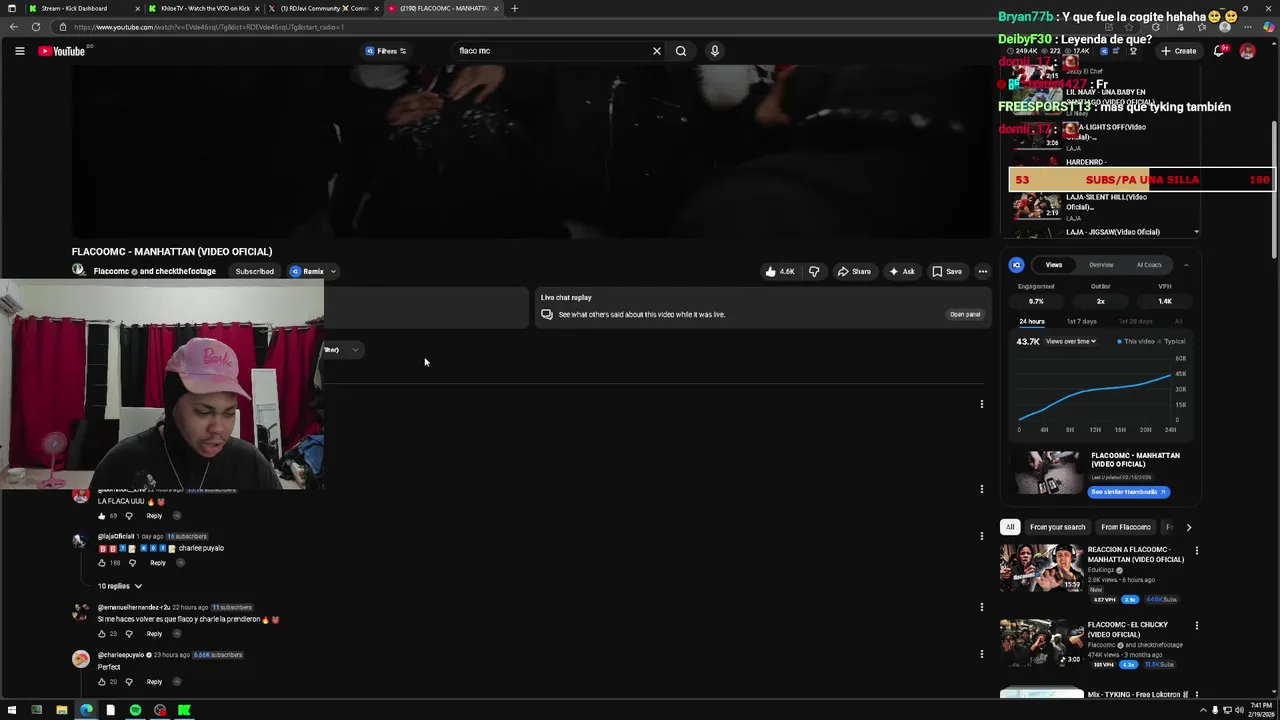This screenshot has width=1280, height=720.
Task: Open Spotify from the taskbar
Action: point(135,710)
